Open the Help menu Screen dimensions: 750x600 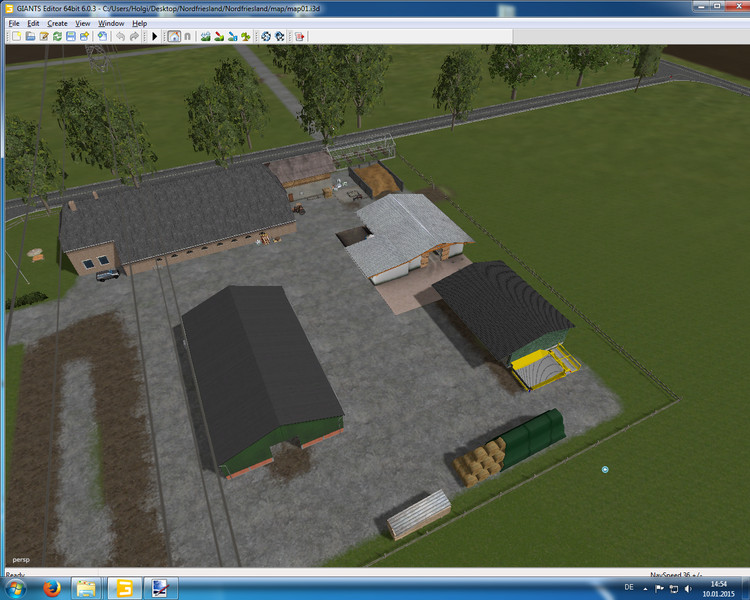tap(139, 23)
